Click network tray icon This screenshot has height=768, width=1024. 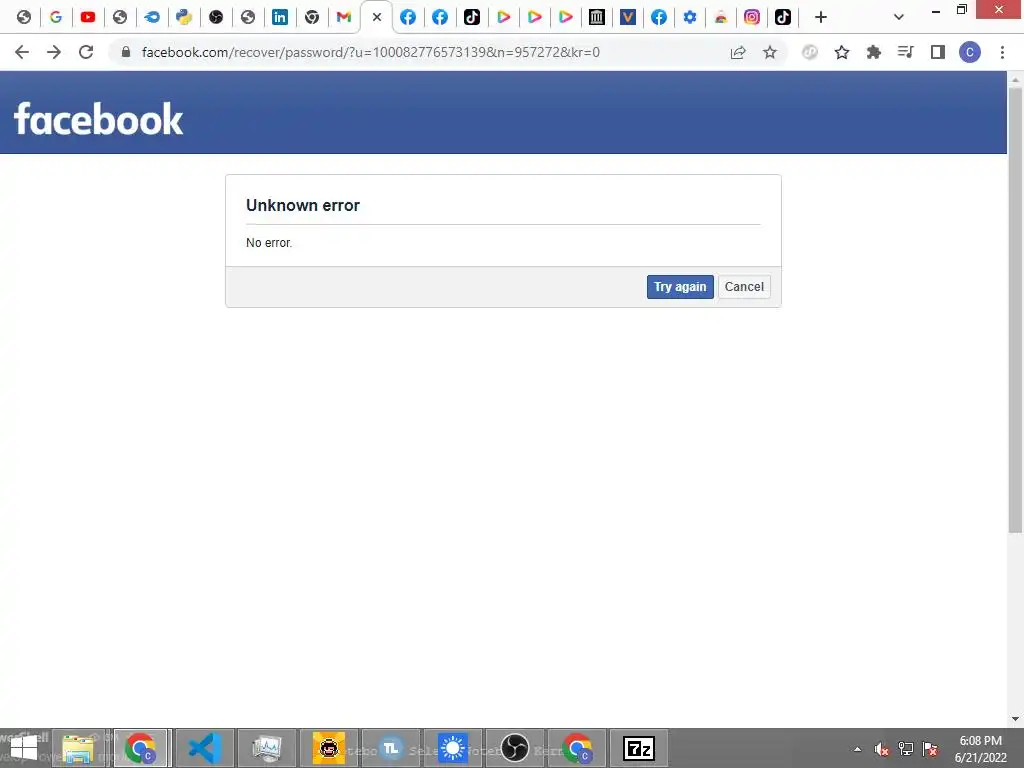coord(906,749)
